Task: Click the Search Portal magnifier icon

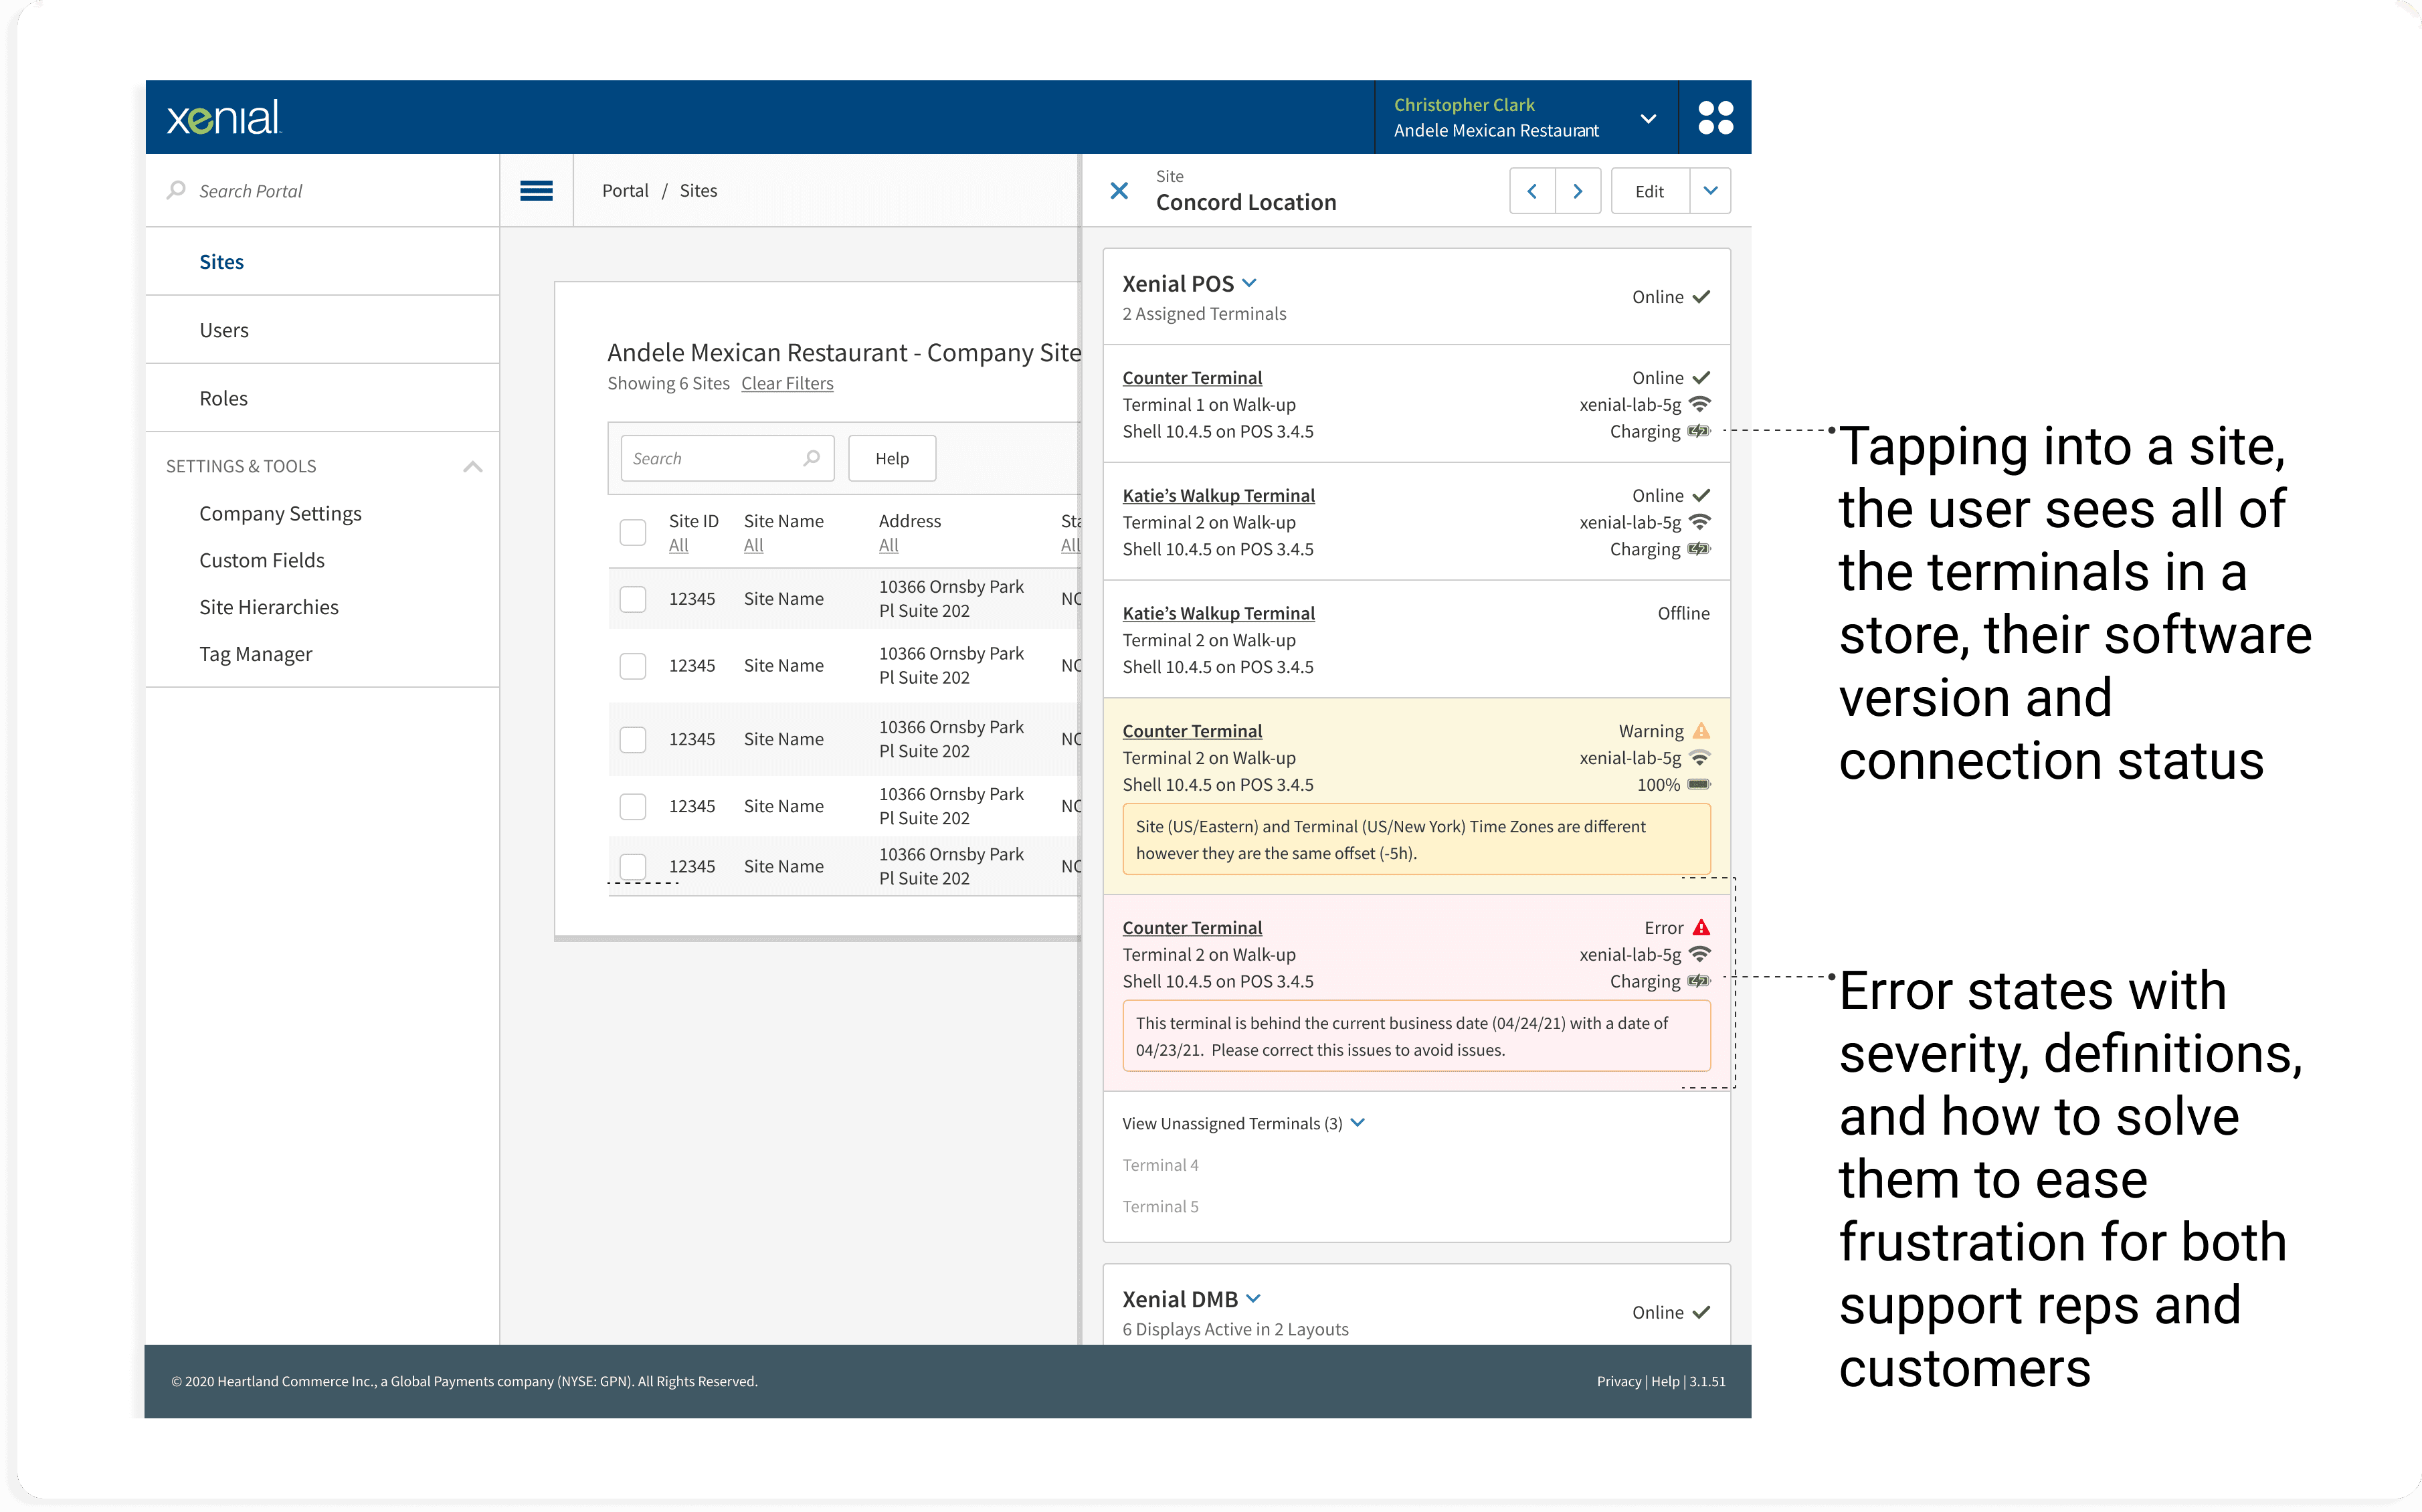Action: coord(176,190)
